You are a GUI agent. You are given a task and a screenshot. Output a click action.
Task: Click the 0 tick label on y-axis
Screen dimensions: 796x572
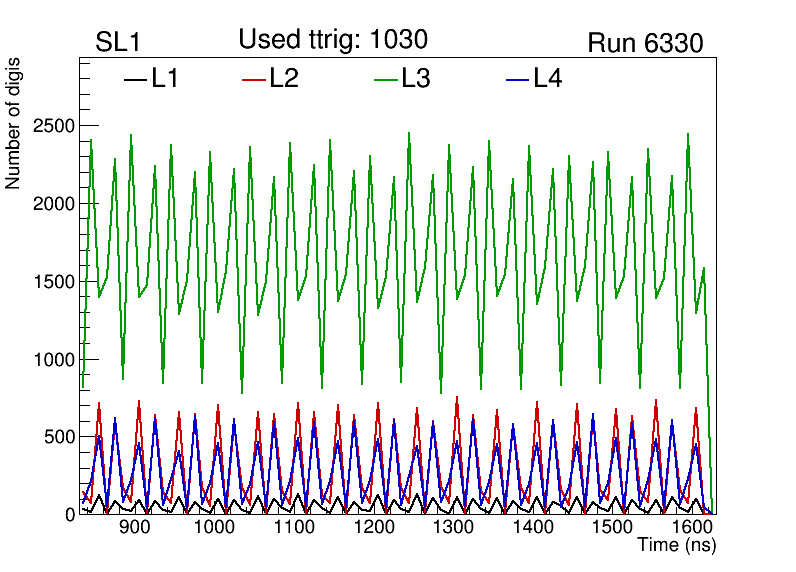(70, 514)
